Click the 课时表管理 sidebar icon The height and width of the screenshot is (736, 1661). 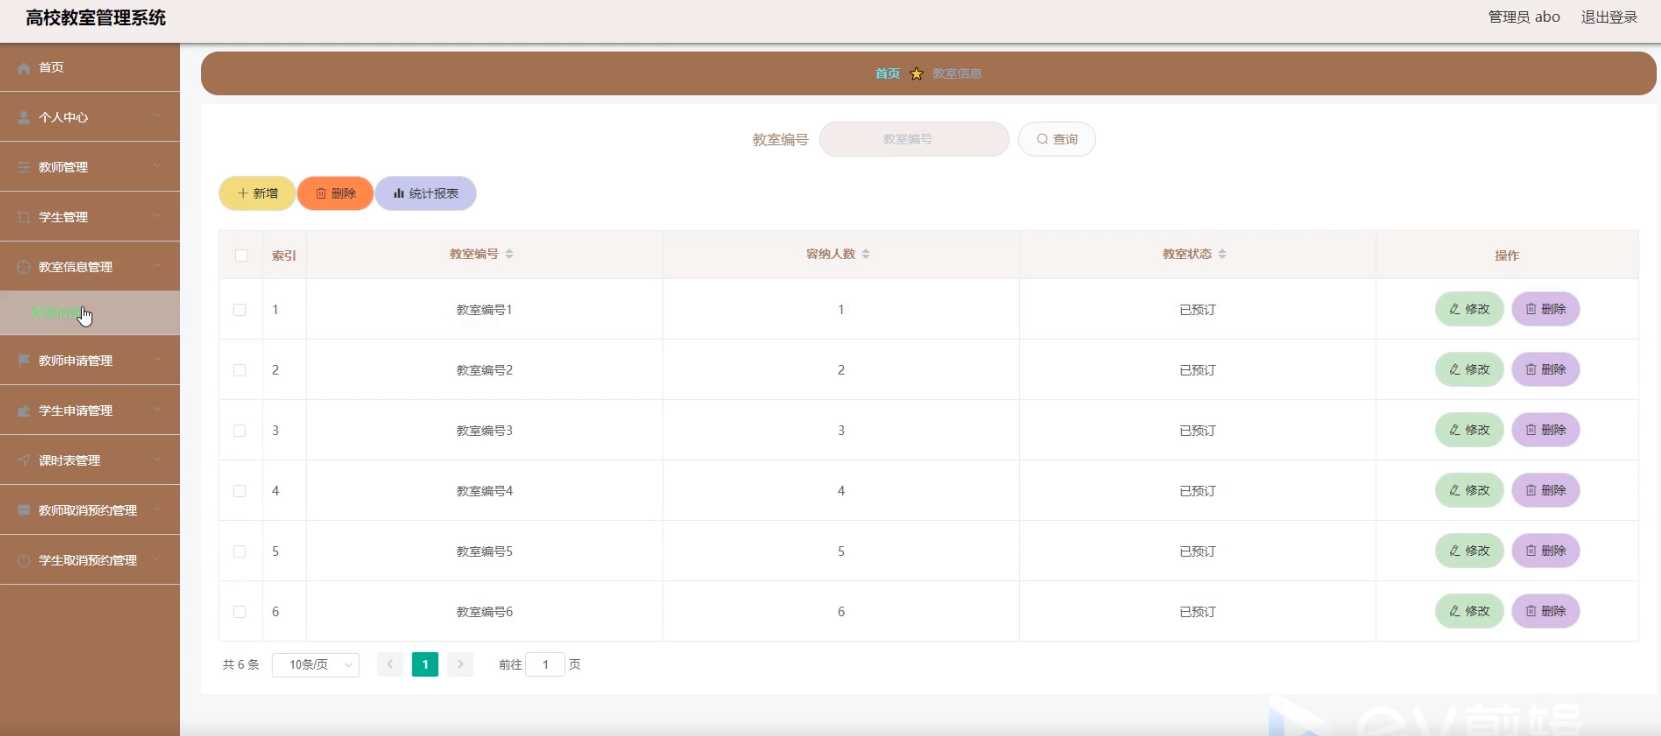click(x=24, y=461)
